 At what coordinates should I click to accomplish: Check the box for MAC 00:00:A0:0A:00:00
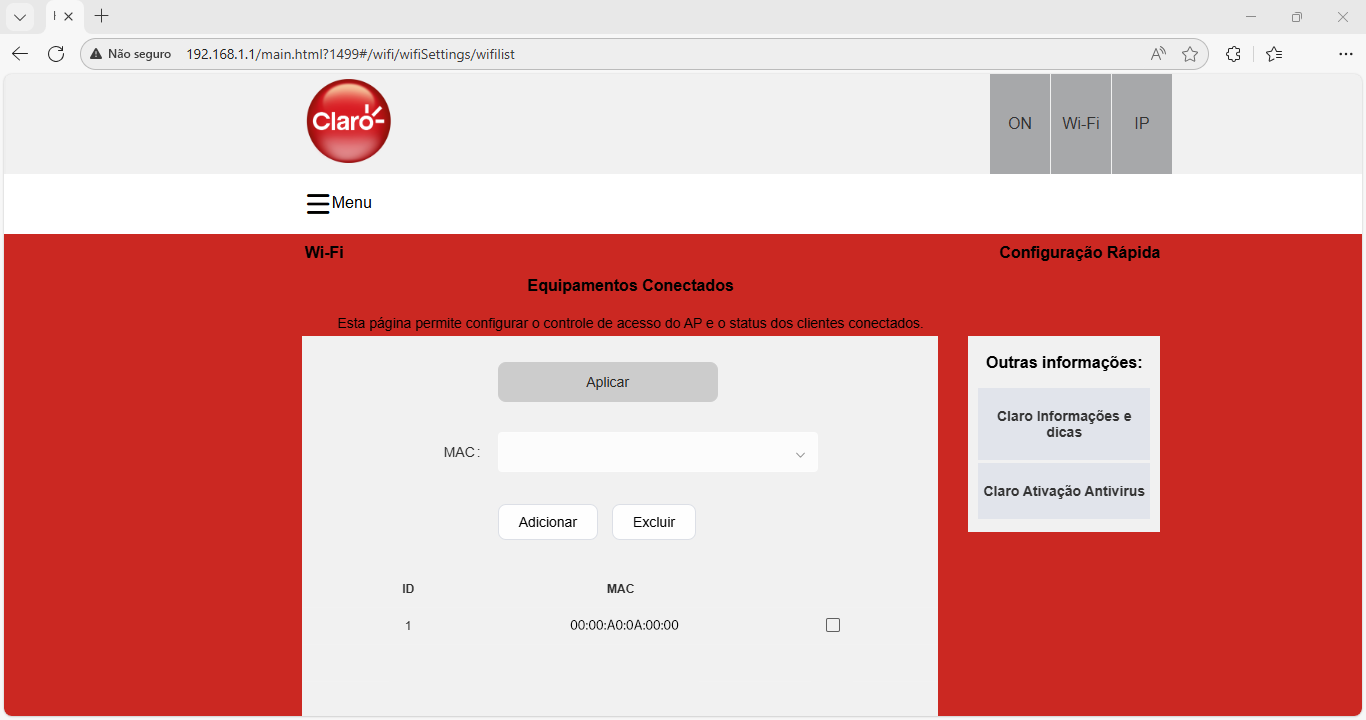pos(833,625)
